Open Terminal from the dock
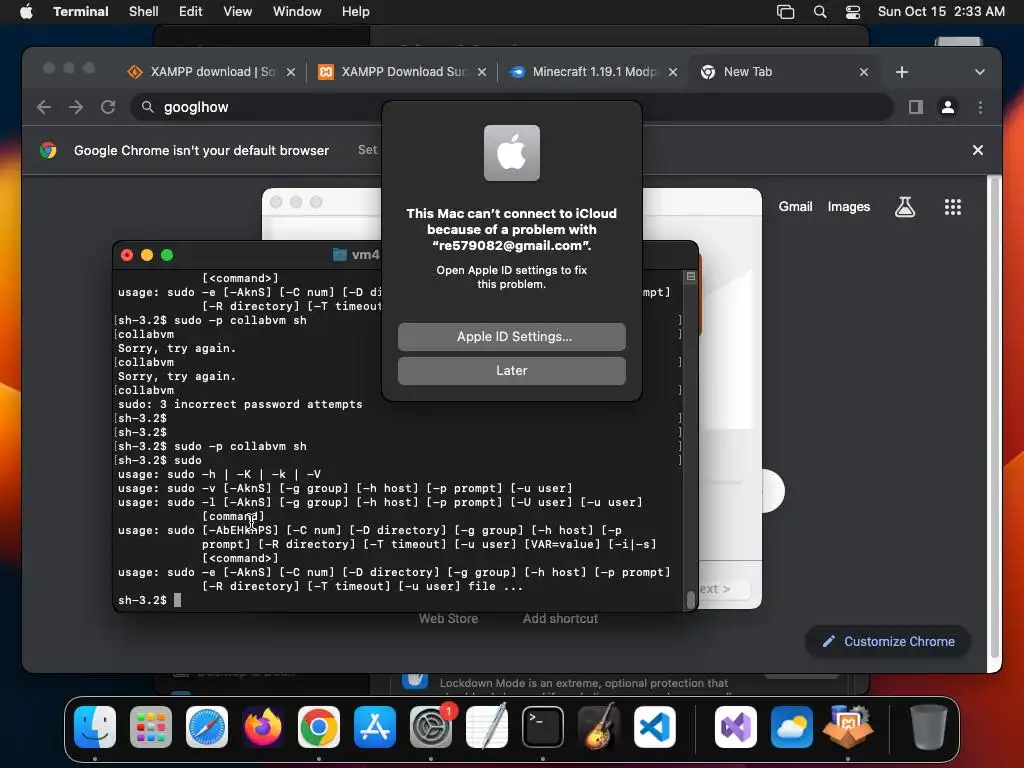 coord(543,726)
